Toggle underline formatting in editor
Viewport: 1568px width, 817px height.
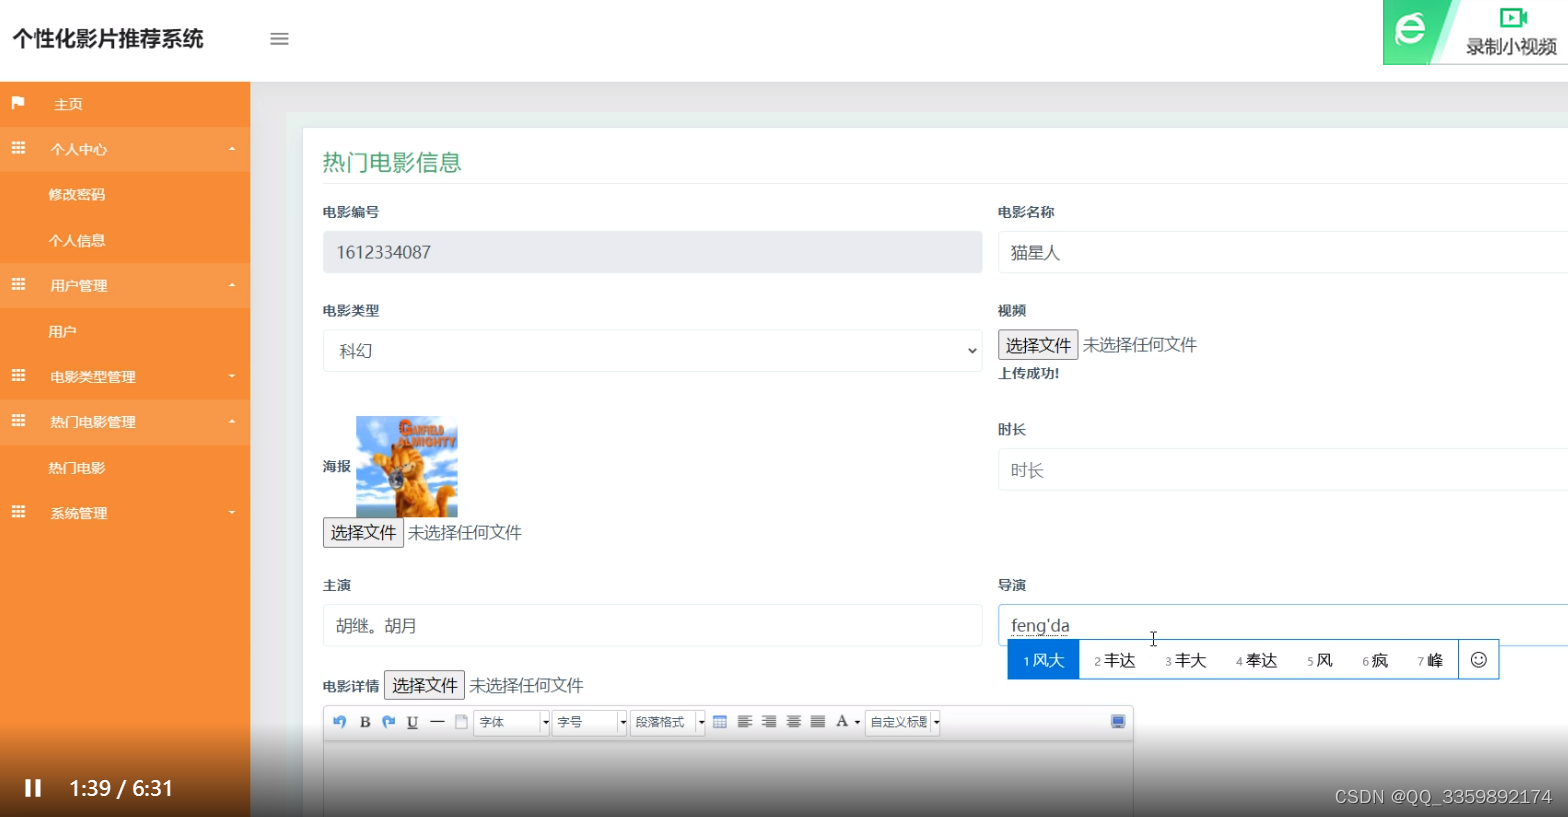413,722
